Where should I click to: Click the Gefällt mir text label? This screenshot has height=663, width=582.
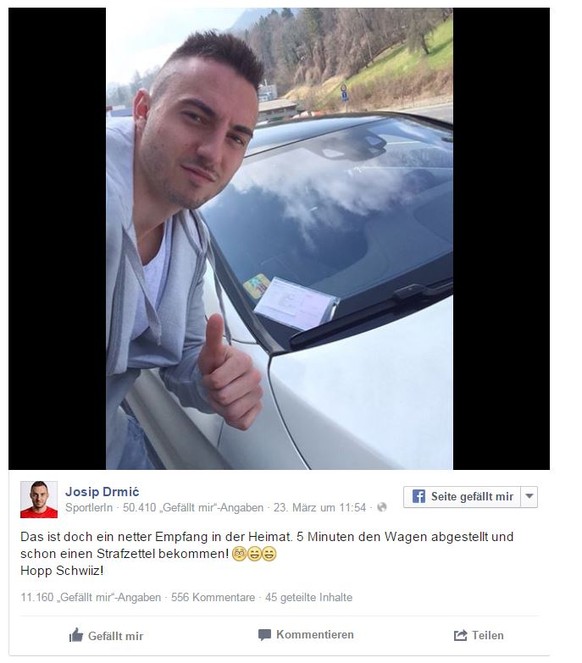point(115,636)
